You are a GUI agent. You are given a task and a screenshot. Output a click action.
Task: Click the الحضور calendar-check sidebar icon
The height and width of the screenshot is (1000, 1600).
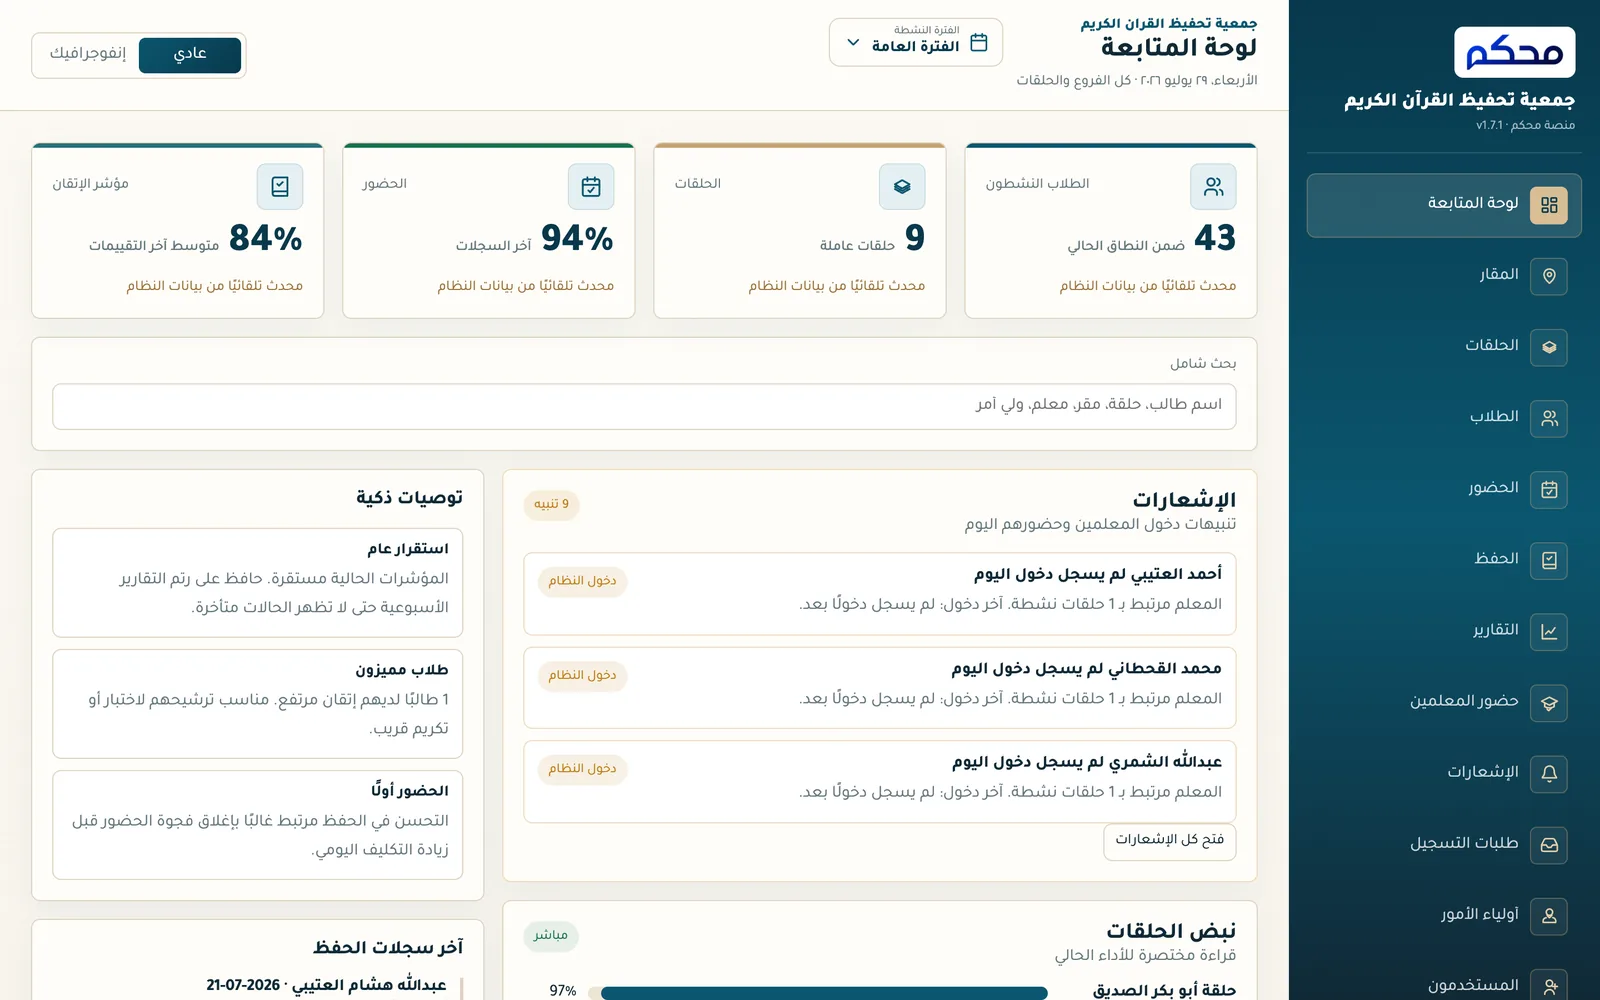[x=1549, y=489]
